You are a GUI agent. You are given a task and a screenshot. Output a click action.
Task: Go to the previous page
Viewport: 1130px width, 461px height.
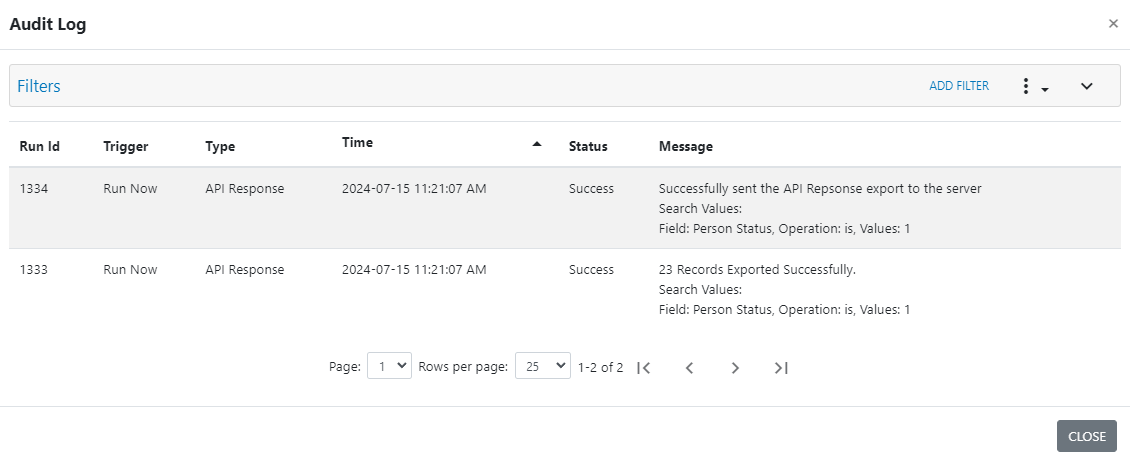(689, 368)
